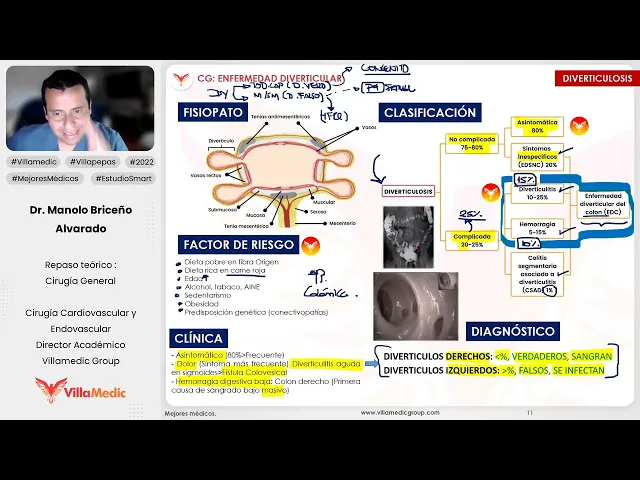Click the VillaMedic logo in the left panel
640x480 pixels.
pyautogui.click(x=80, y=391)
